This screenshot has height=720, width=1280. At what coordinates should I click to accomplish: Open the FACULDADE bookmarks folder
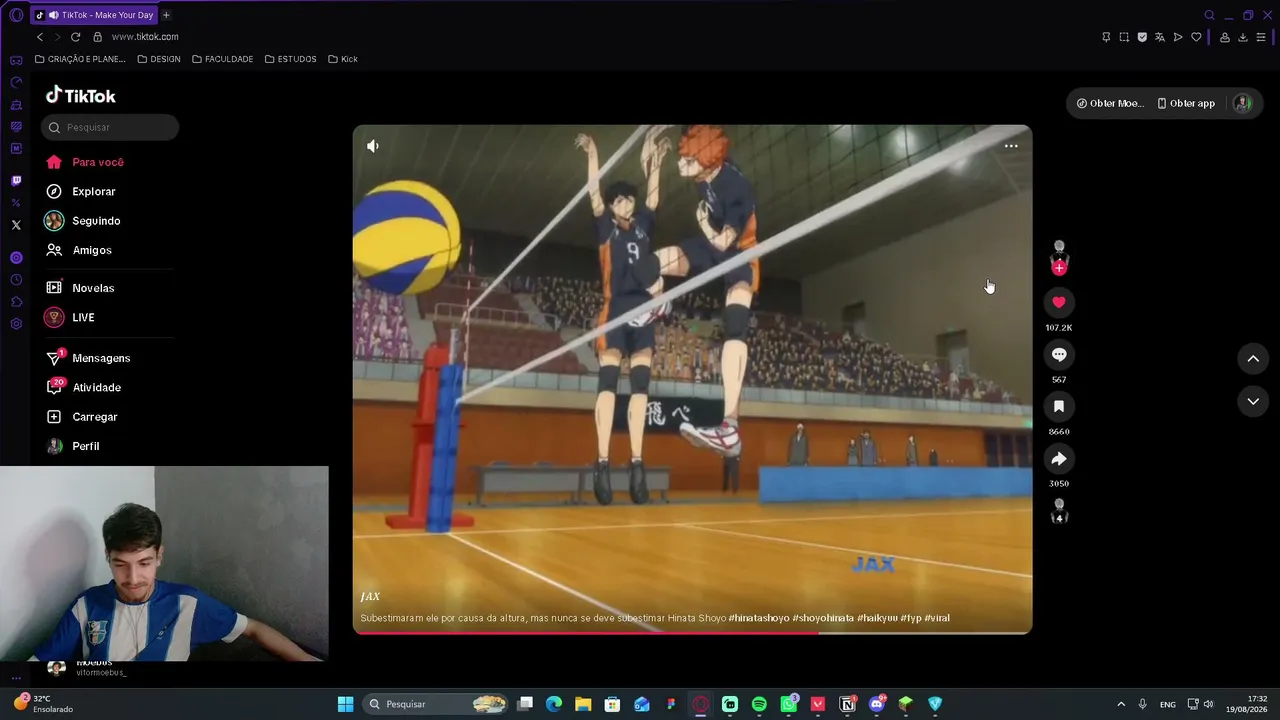(x=222, y=59)
